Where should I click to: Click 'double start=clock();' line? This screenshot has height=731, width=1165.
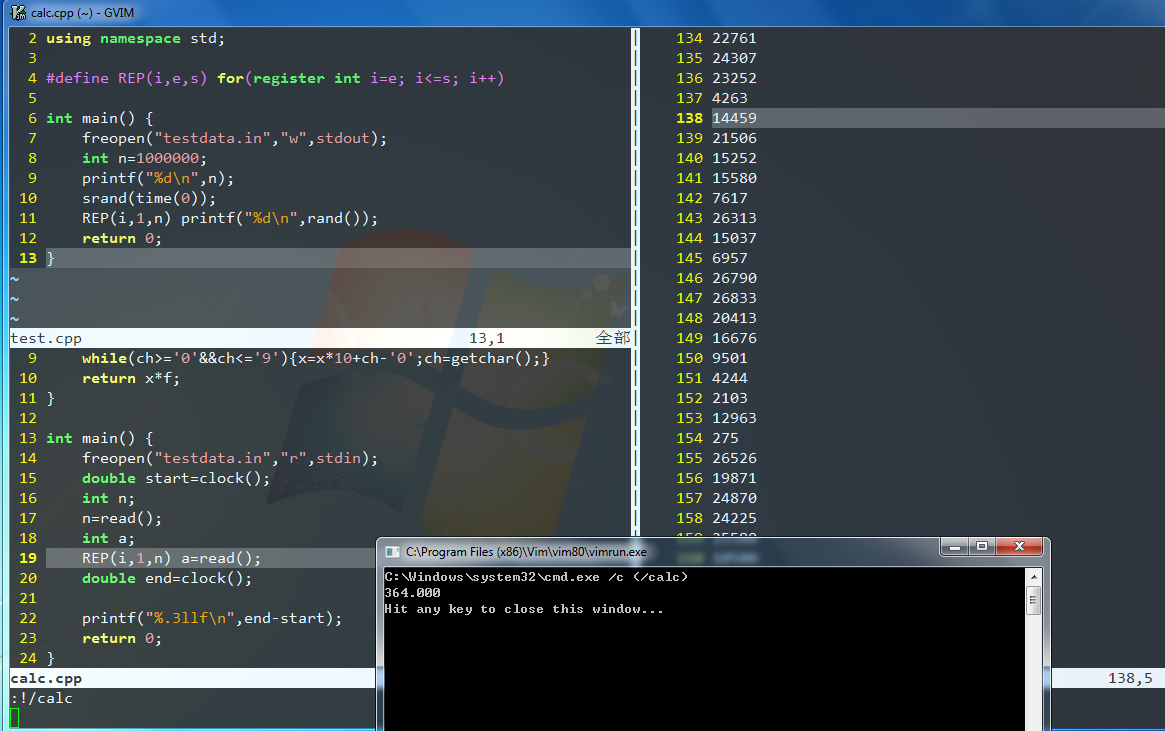click(x=176, y=479)
